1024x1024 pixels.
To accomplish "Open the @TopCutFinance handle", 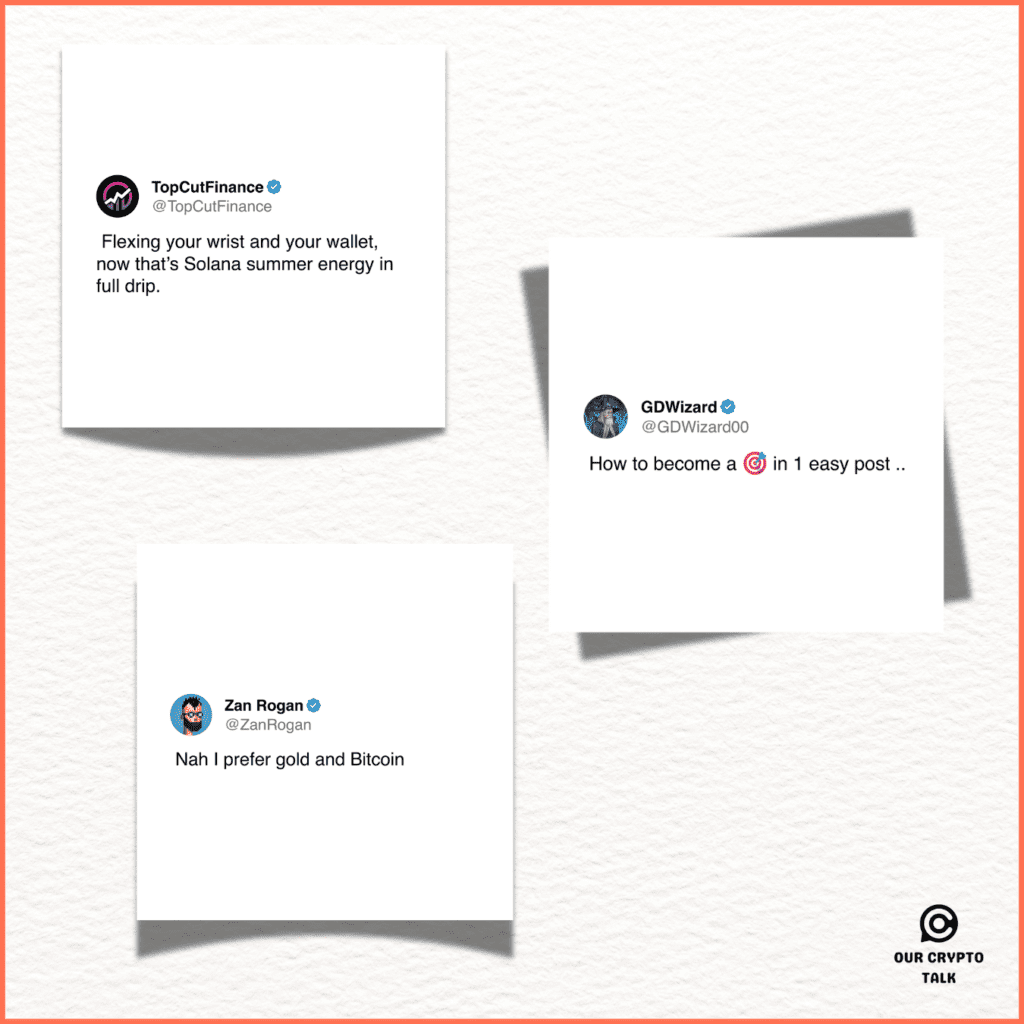I will (x=212, y=206).
